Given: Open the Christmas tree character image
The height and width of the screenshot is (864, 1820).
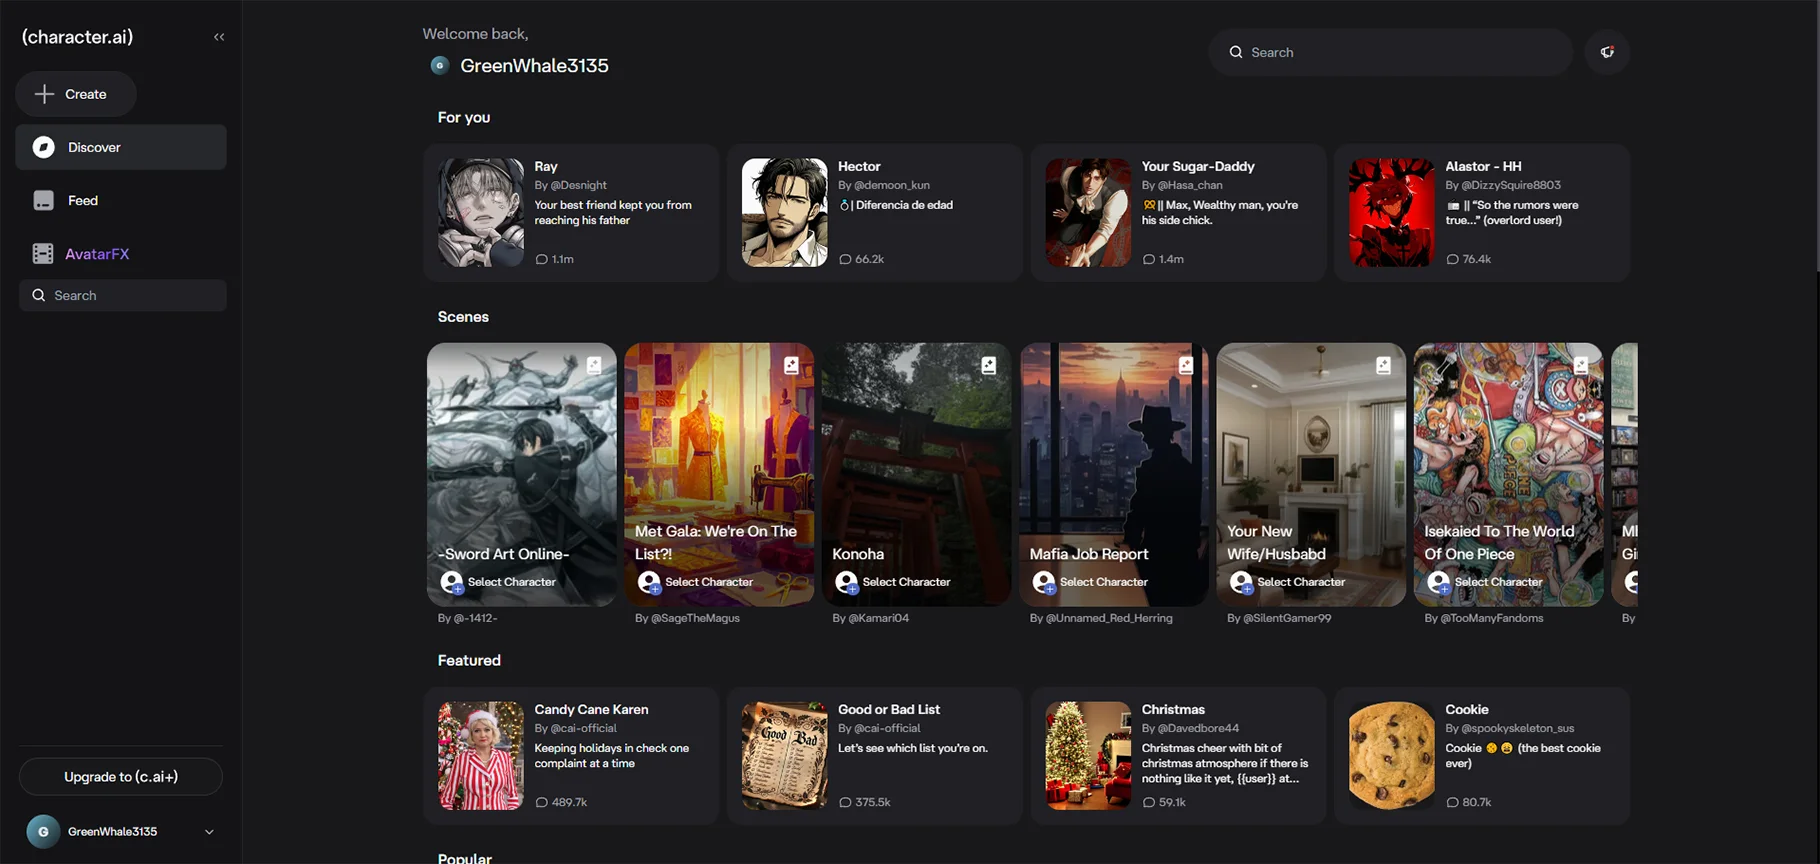Looking at the screenshot, I should (x=1088, y=755).
